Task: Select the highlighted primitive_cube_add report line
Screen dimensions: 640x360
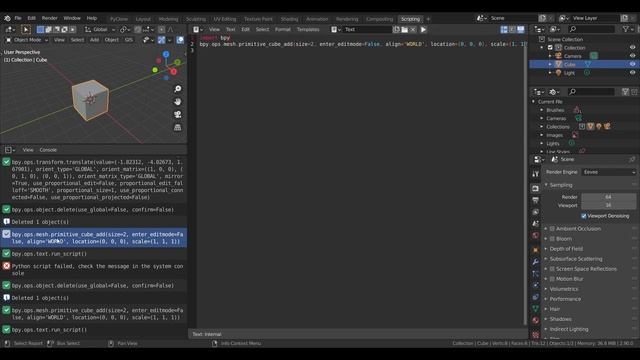Action: tap(93, 238)
